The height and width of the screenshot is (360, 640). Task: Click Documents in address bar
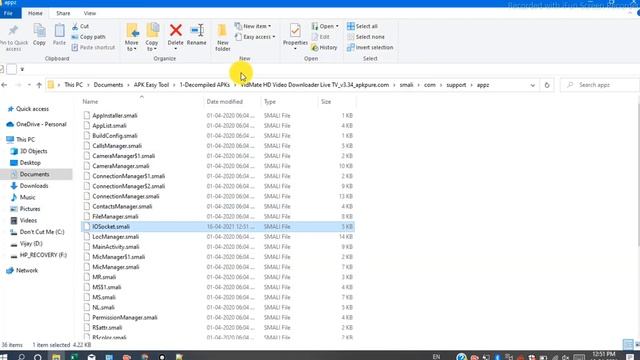tap(108, 85)
